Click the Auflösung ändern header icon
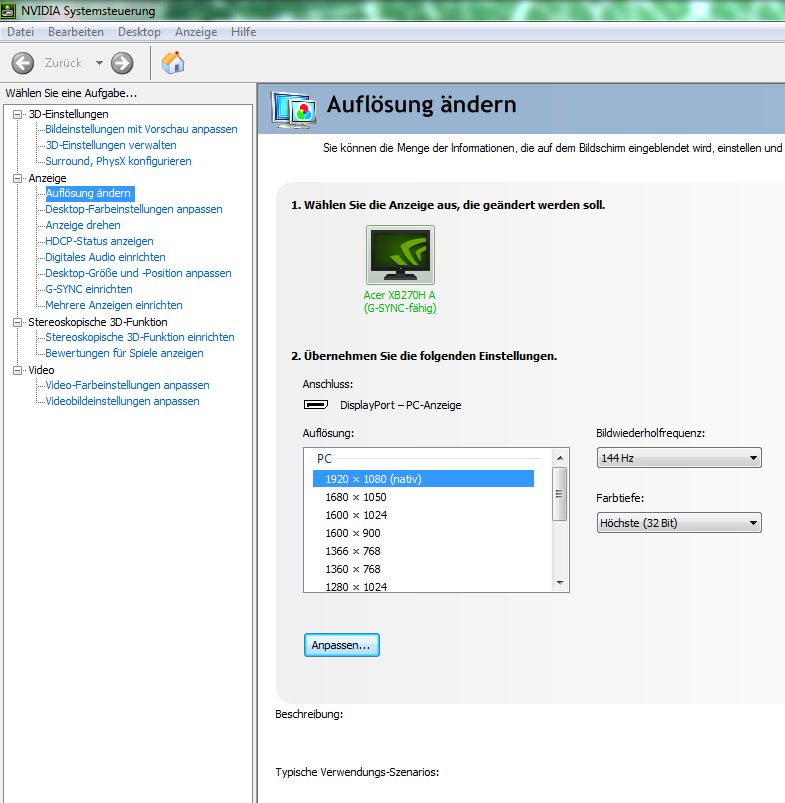Screen dimensions: 785x803 (293, 109)
